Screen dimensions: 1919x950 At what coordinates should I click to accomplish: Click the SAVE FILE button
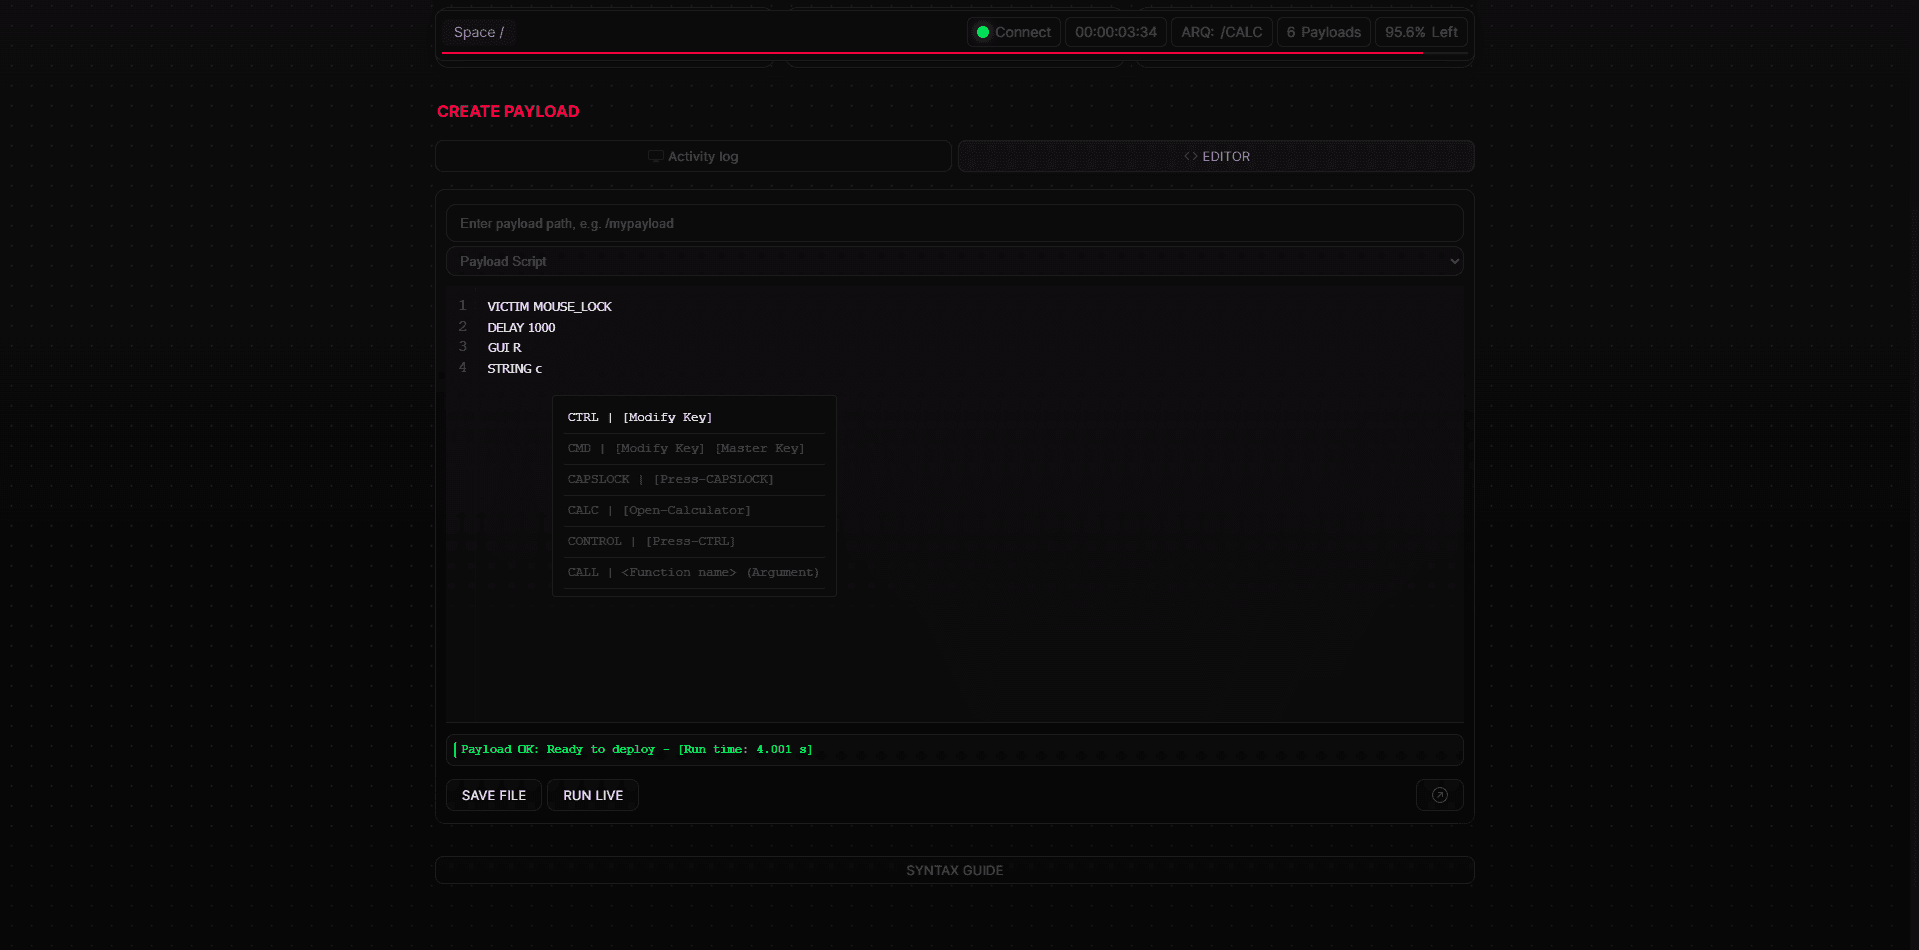coord(493,795)
